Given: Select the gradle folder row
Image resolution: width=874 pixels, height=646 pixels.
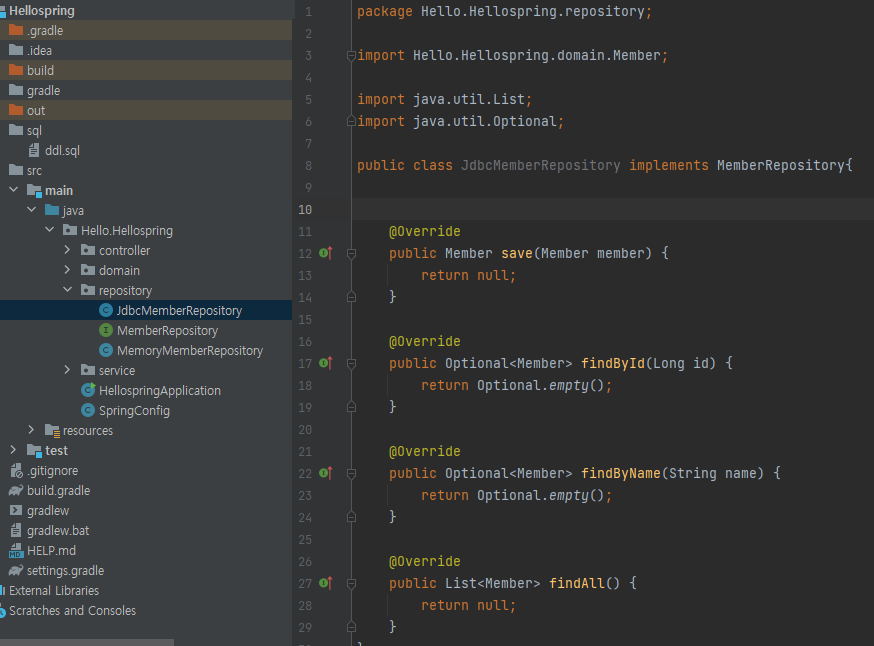Looking at the screenshot, I should tap(146, 90).
